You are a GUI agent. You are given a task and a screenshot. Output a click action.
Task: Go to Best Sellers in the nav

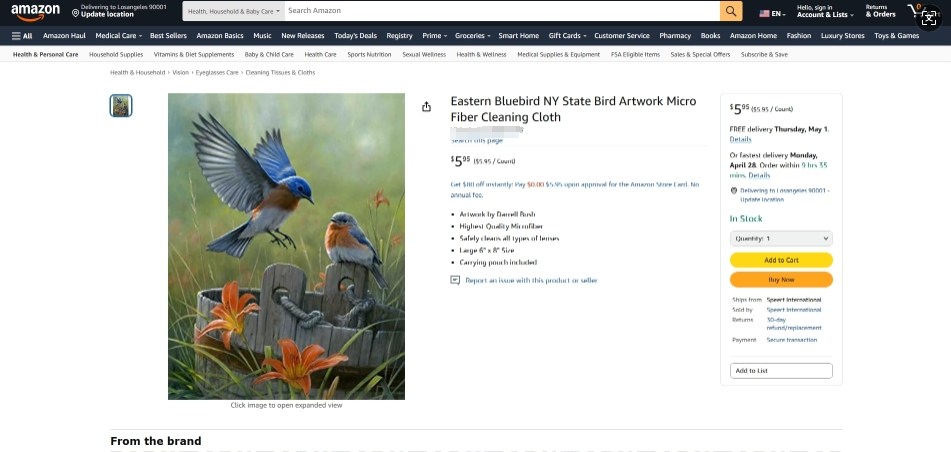point(168,36)
